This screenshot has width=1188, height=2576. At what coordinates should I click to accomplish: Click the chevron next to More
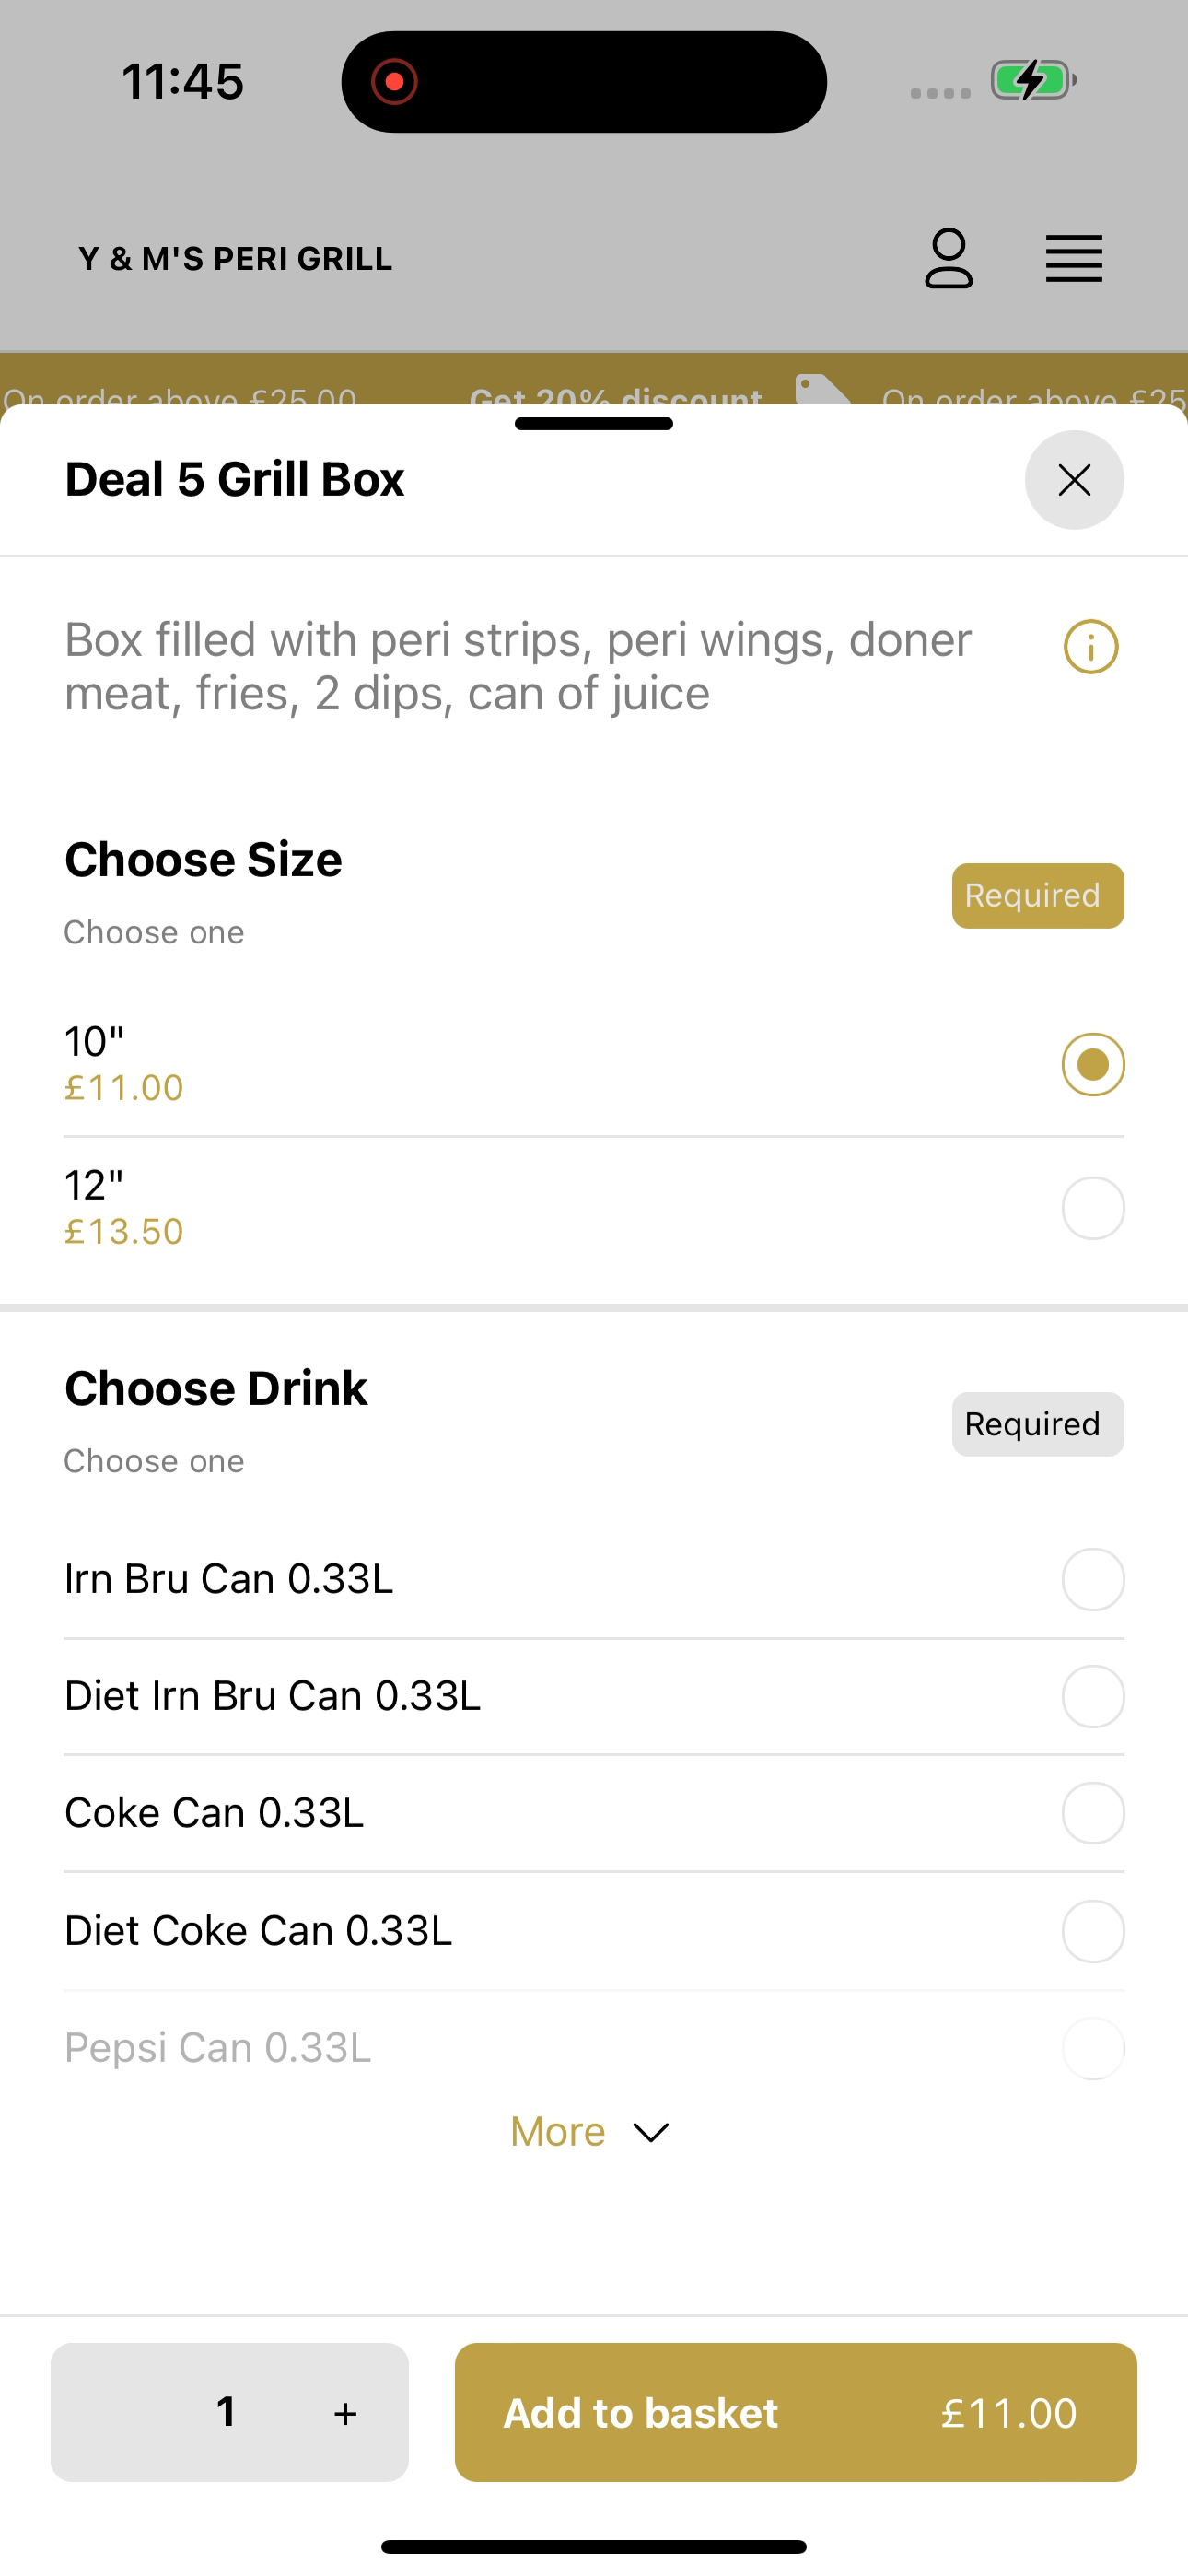tap(651, 2133)
